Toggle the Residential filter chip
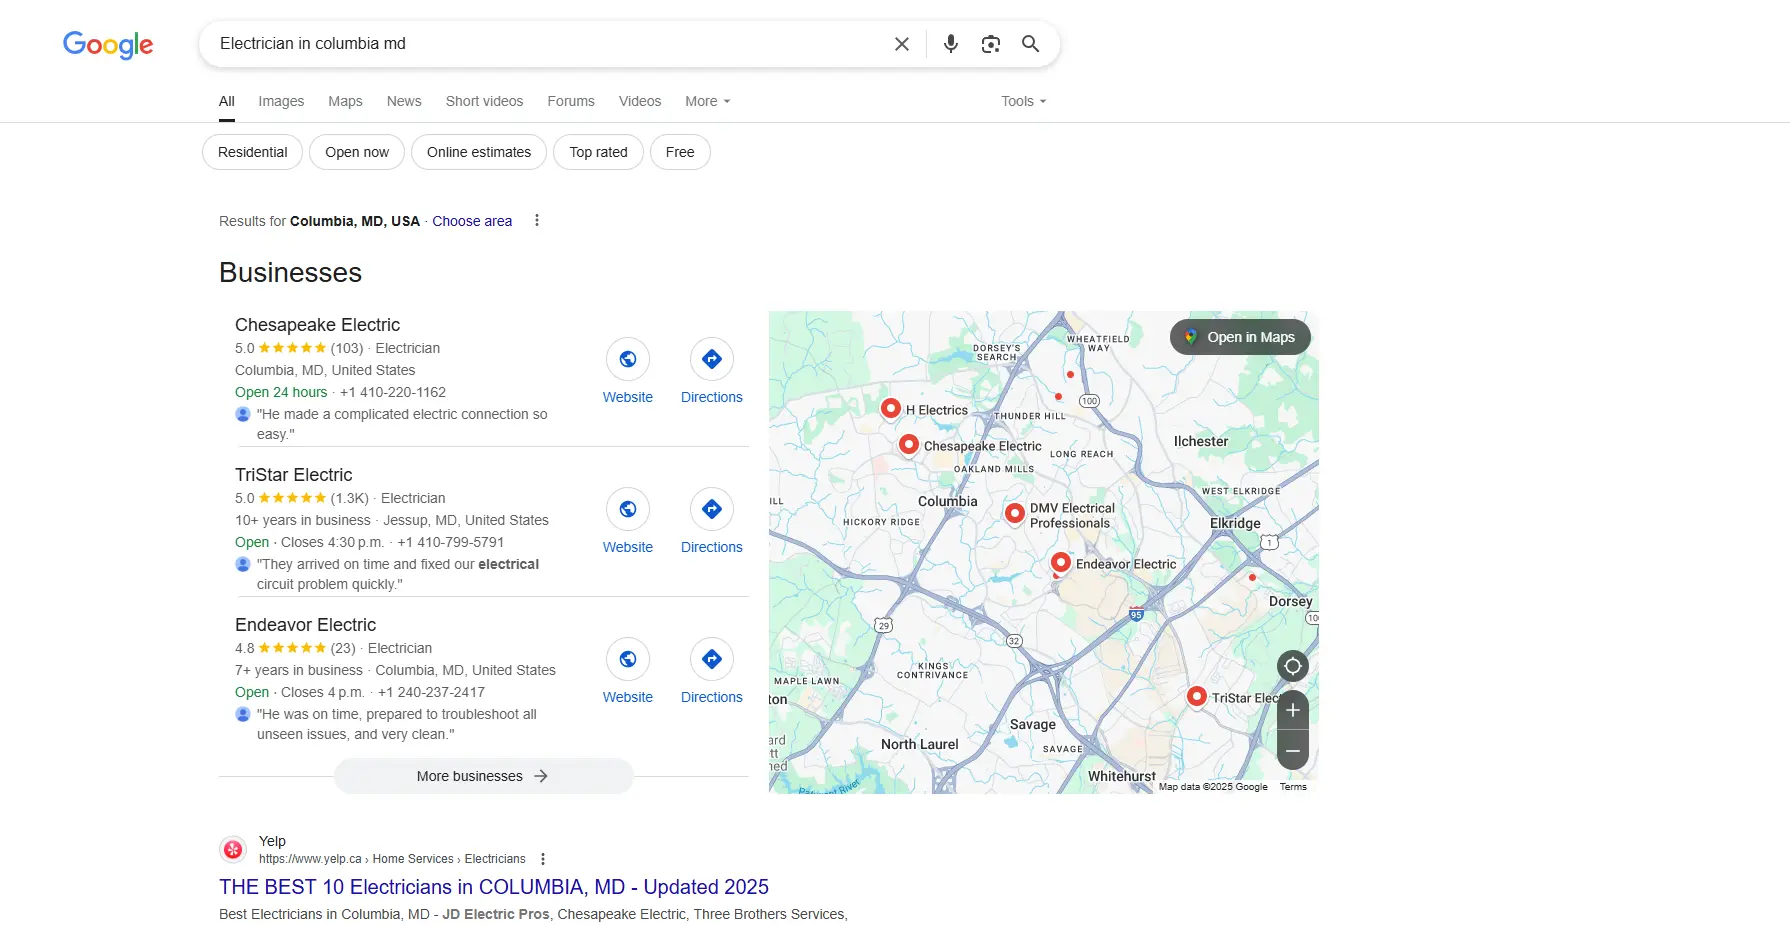Screen dimensions: 1790x925 [252, 152]
